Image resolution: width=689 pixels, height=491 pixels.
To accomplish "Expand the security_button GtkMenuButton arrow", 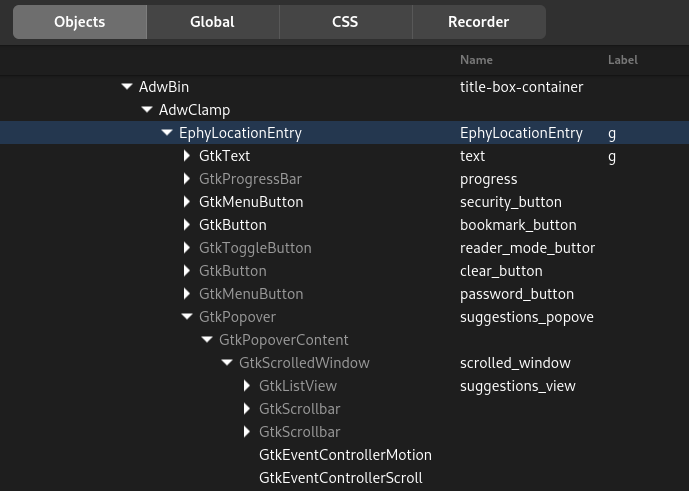I will click(x=187, y=201).
